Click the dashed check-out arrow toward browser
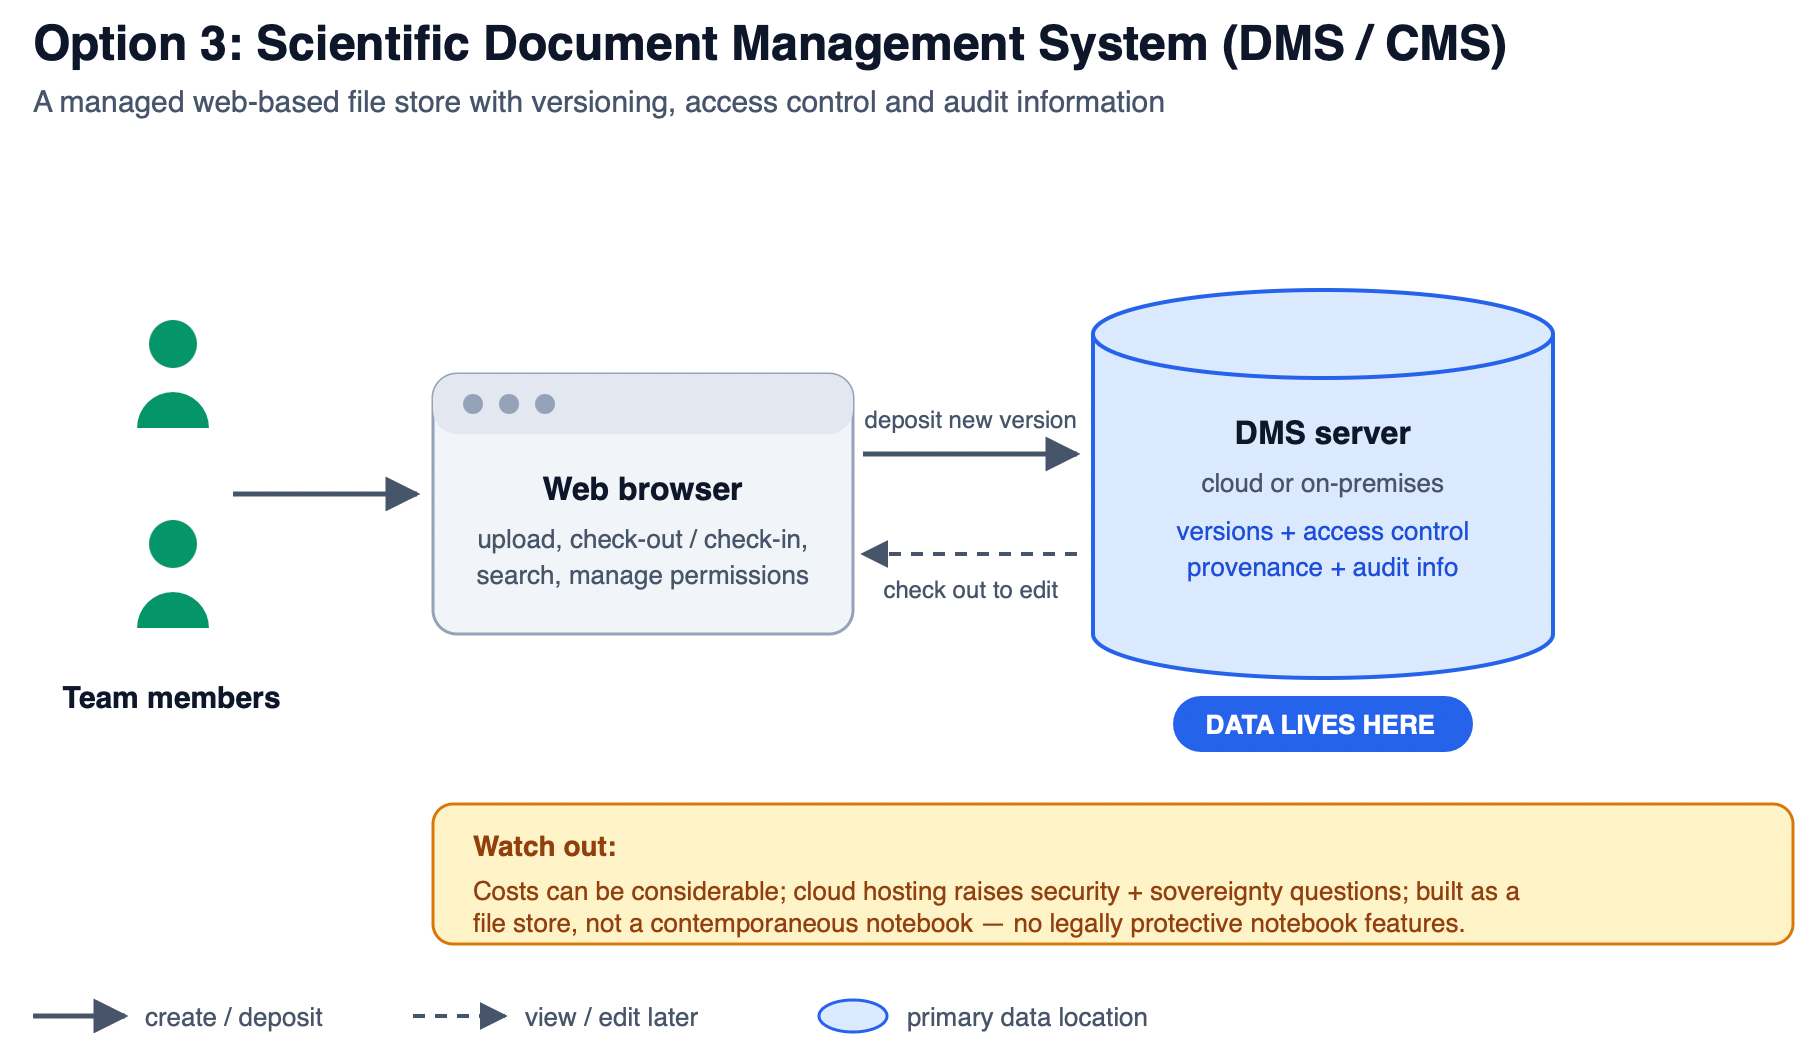 pos(969,553)
